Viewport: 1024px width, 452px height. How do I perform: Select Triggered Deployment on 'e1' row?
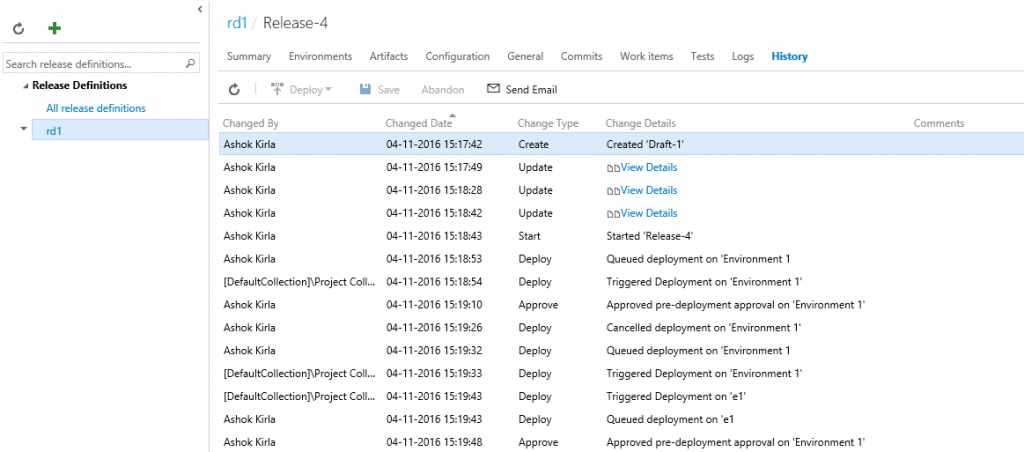622,396
